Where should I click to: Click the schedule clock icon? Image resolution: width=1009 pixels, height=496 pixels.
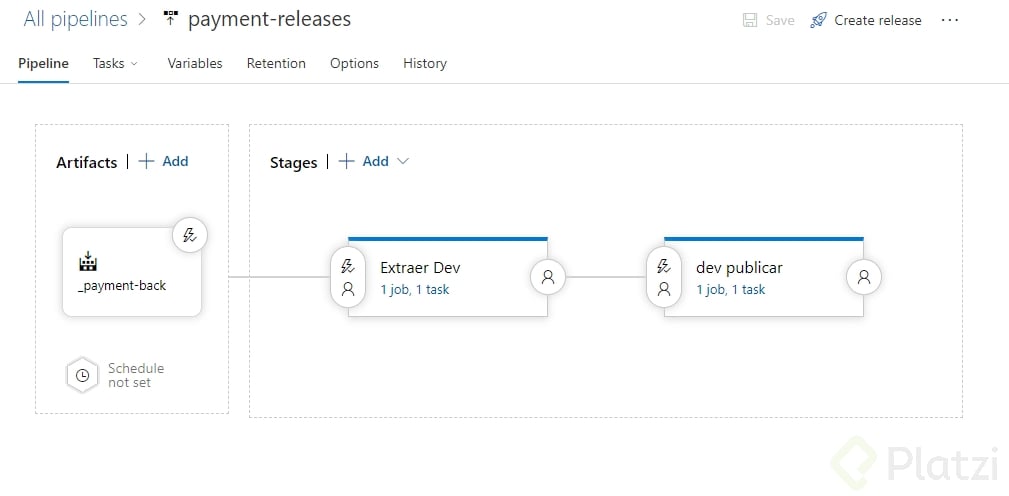pyautogui.click(x=82, y=376)
